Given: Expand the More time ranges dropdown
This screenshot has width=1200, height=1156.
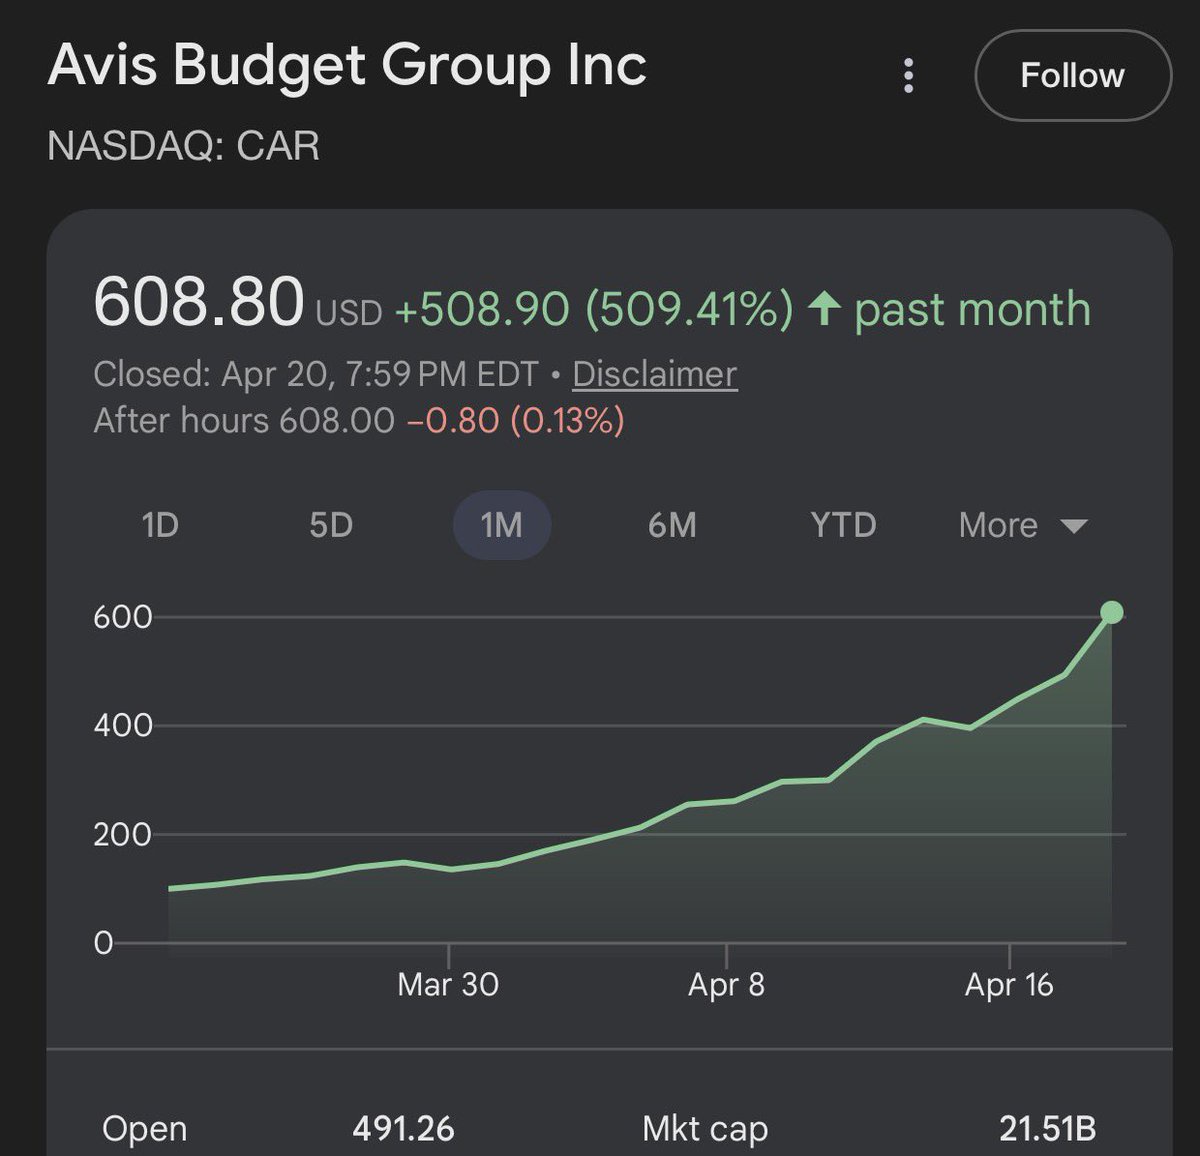Looking at the screenshot, I should pos(1023,525).
